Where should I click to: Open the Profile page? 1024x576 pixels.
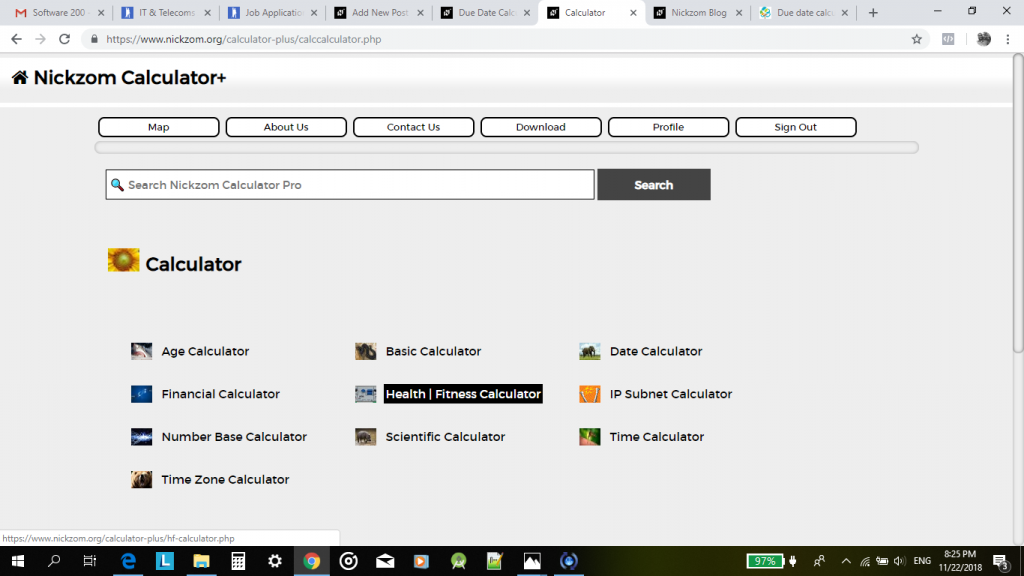pyautogui.click(x=668, y=127)
